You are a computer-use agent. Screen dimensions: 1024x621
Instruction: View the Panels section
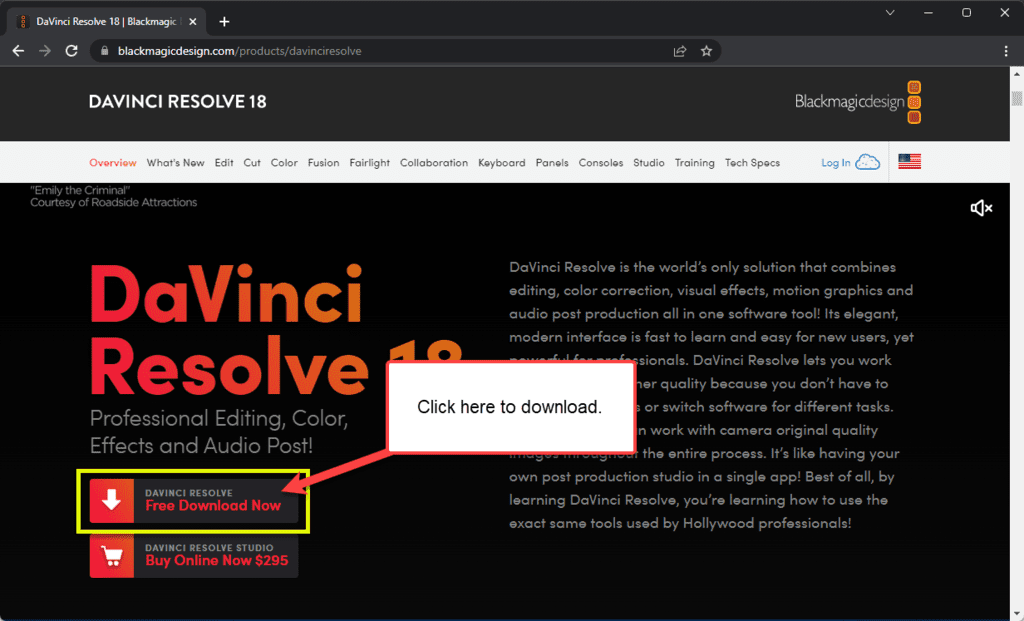tap(552, 163)
